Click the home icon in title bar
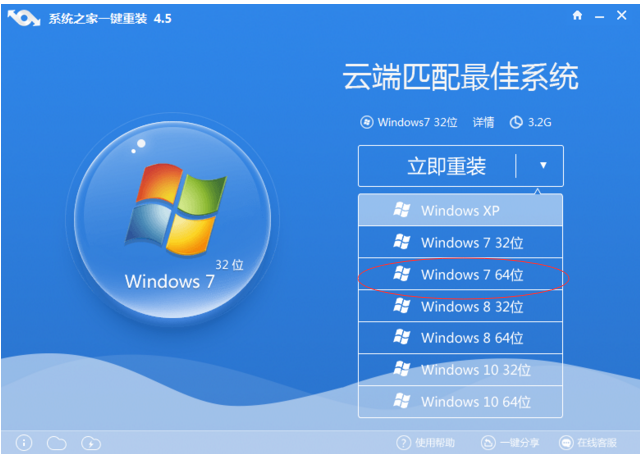The width and height of the screenshot is (640, 454). click(577, 17)
